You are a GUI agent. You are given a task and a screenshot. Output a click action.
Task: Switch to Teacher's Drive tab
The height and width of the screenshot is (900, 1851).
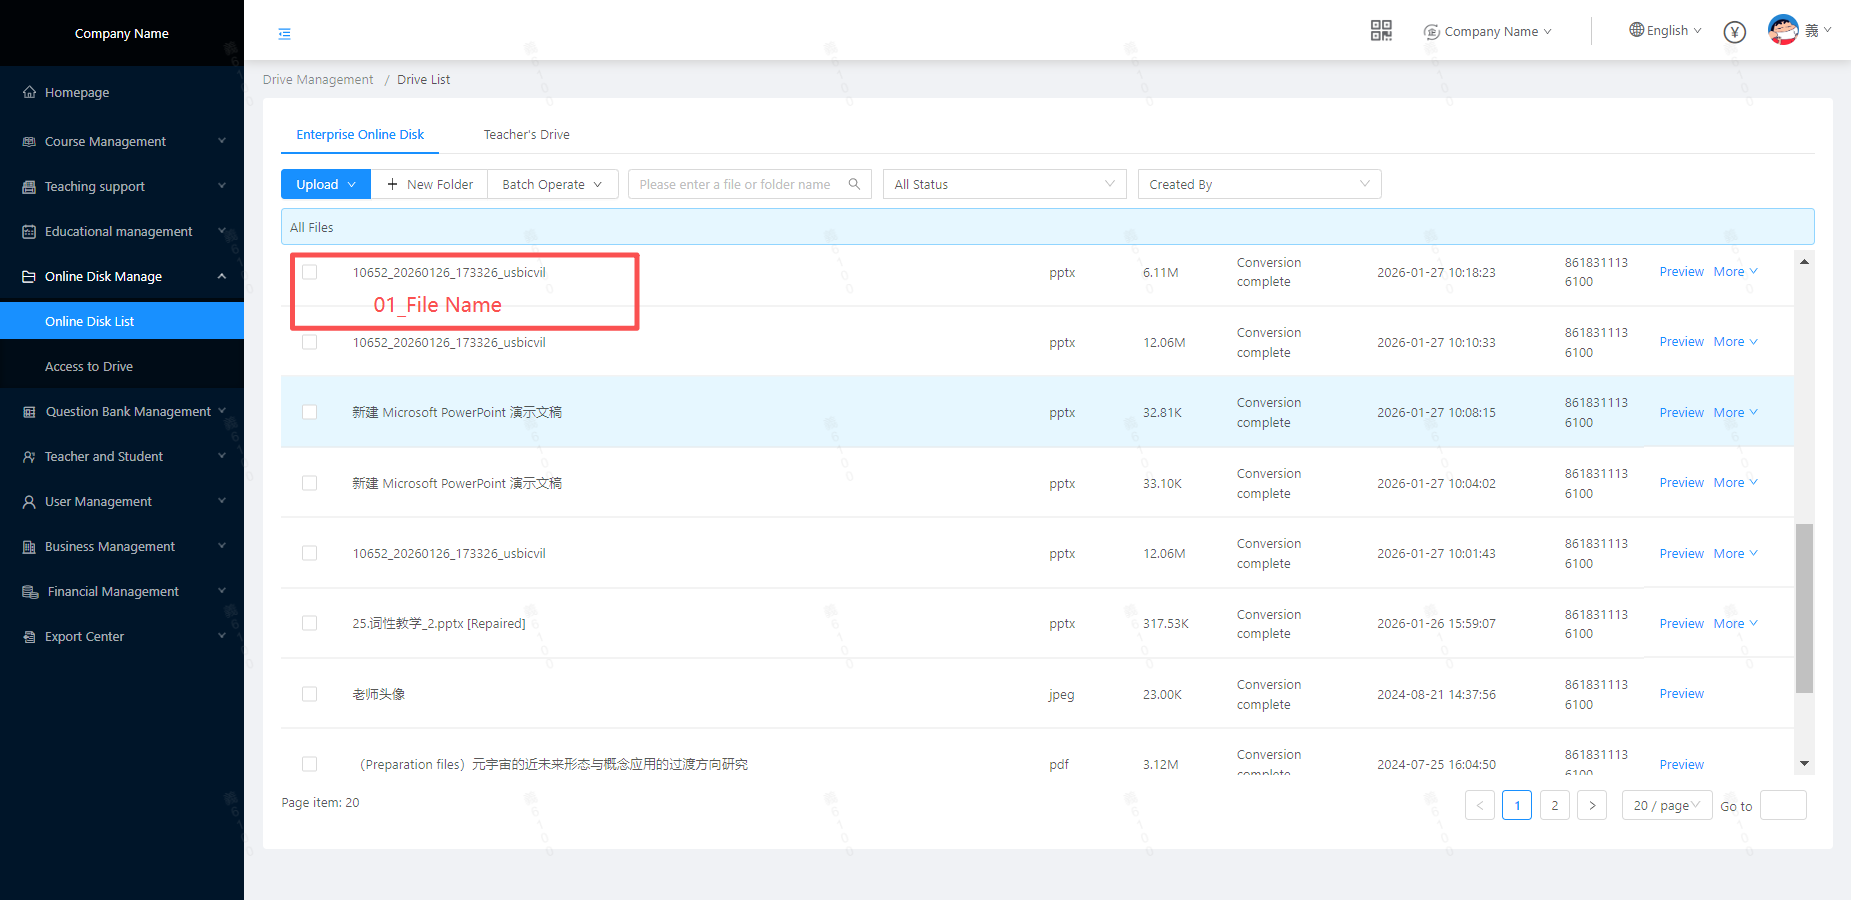point(526,134)
